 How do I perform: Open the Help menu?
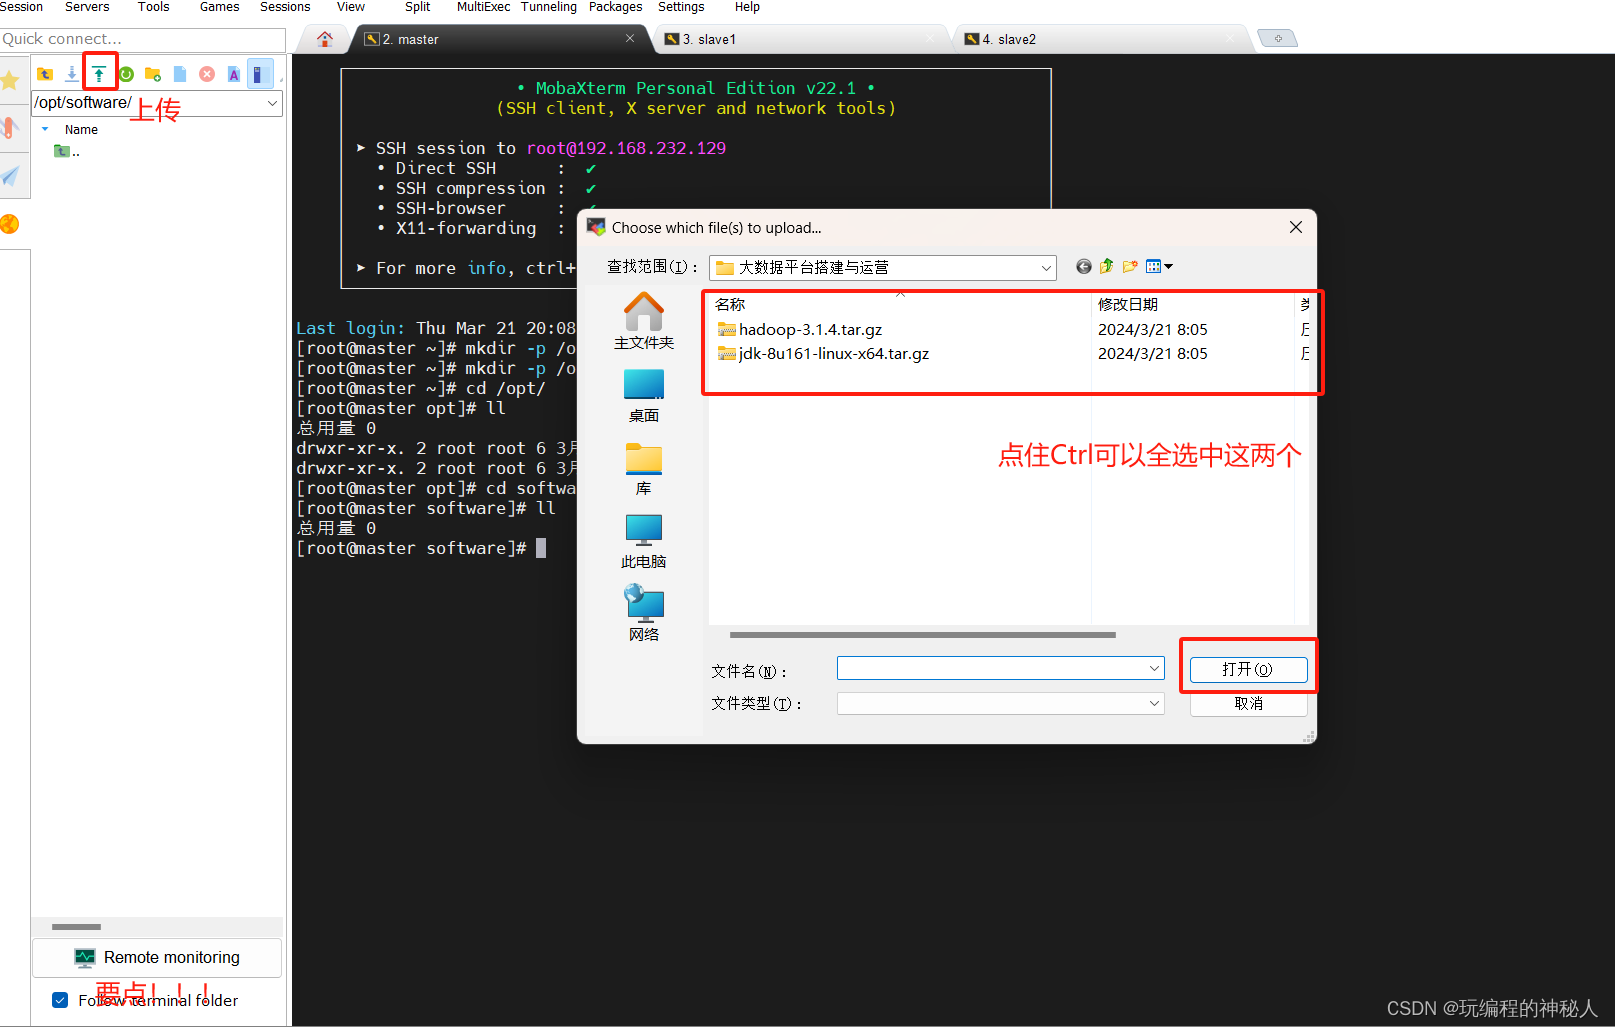click(747, 7)
